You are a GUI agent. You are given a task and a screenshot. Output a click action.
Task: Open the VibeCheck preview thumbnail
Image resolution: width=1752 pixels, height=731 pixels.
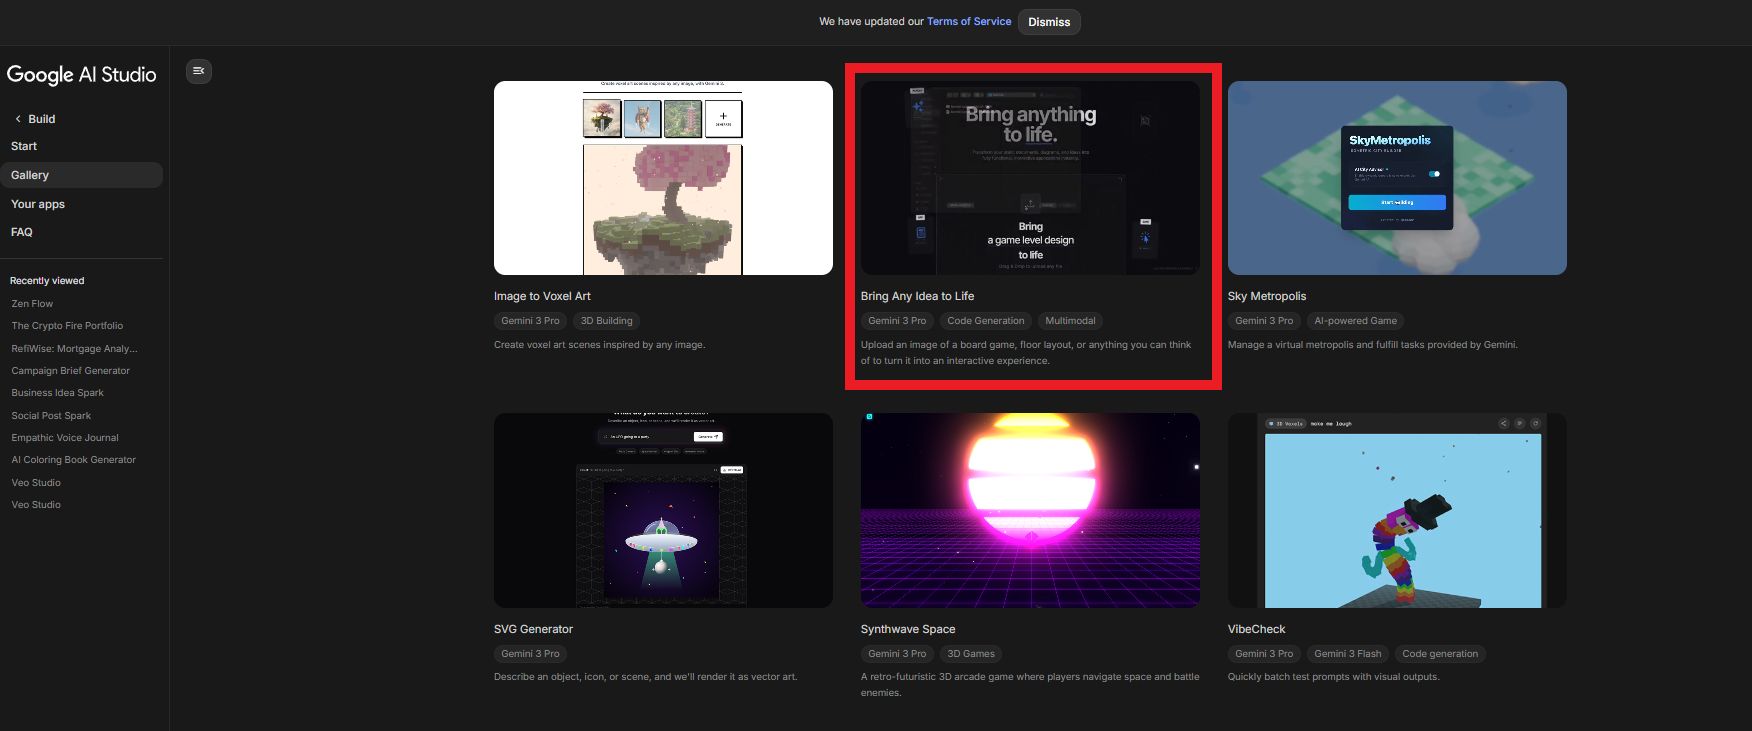1397,510
